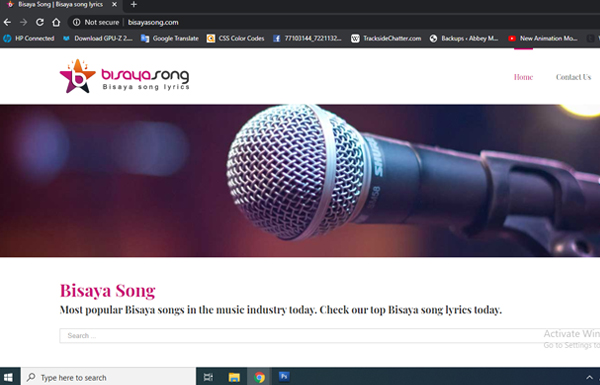The height and width of the screenshot is (385, 600).
Task: Open HP Connected bookmark
Action: [29, 38]
